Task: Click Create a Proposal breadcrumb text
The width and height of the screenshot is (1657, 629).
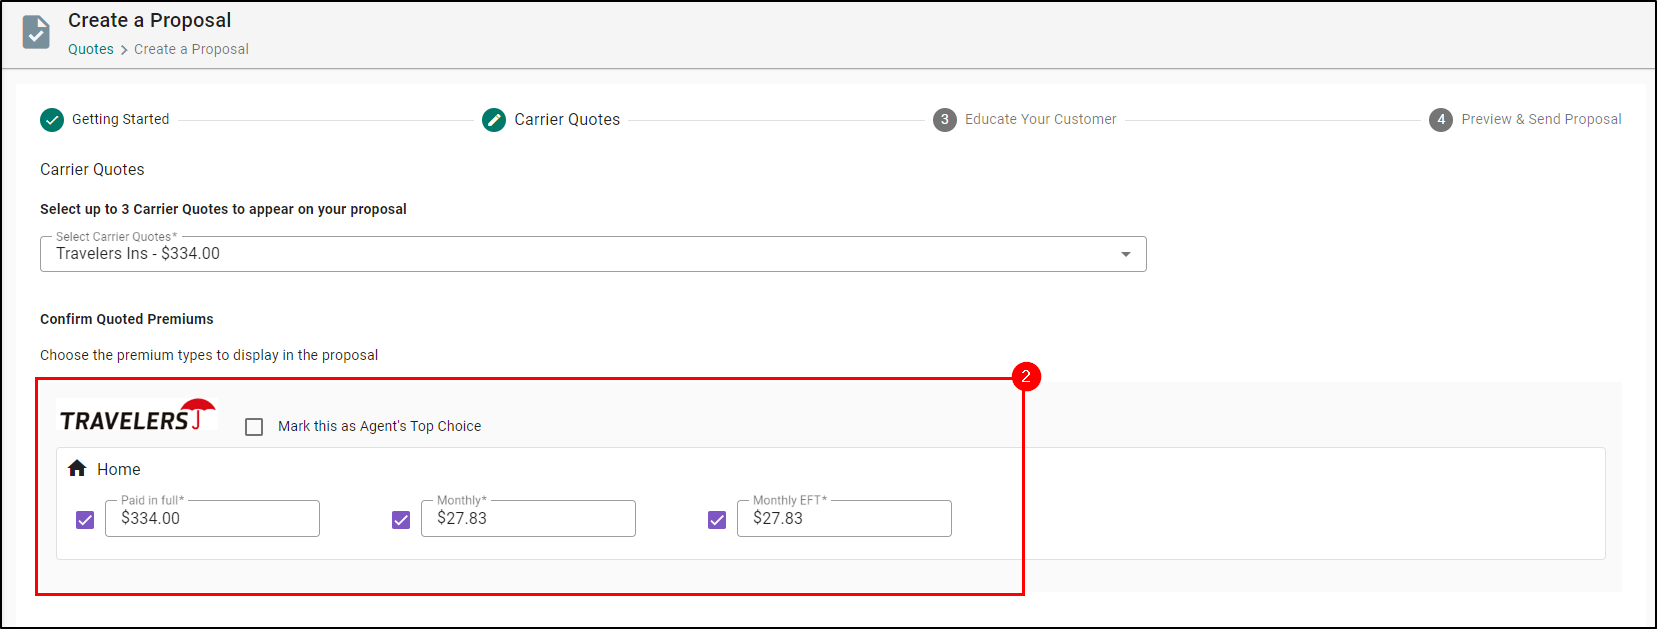Action: [x=191, y=49]
